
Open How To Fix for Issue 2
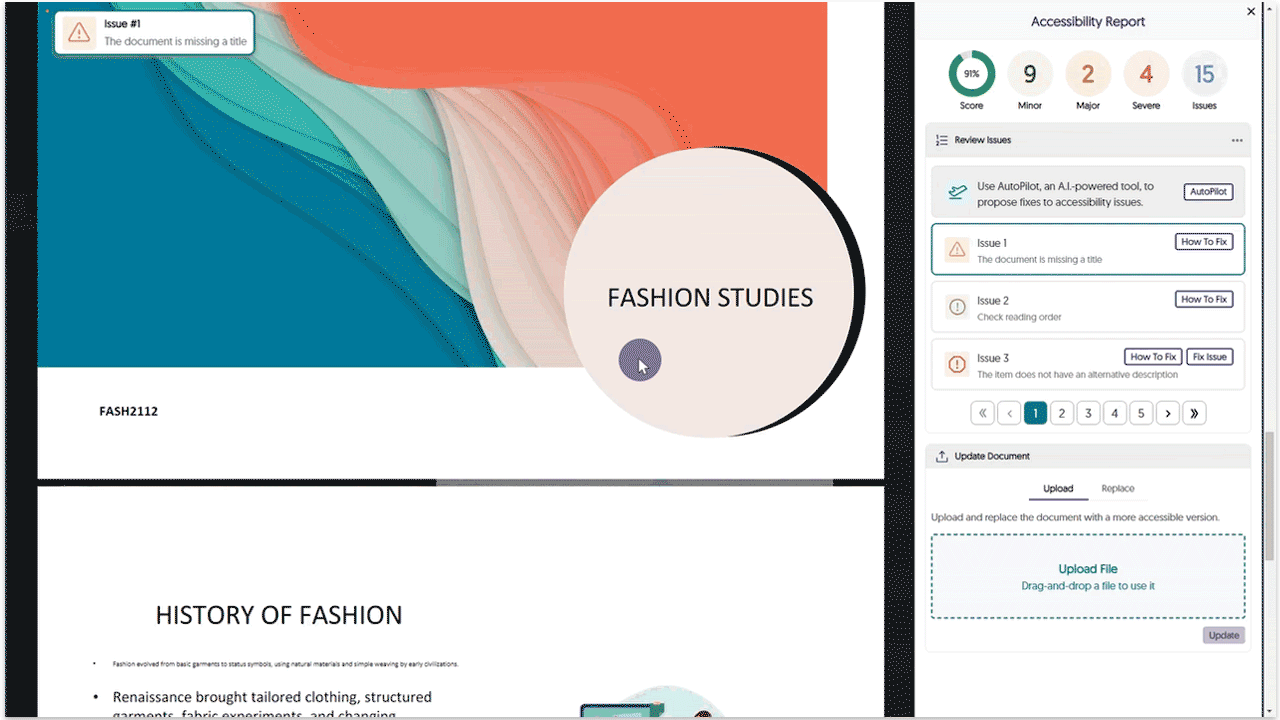(x=1203, y=299)
